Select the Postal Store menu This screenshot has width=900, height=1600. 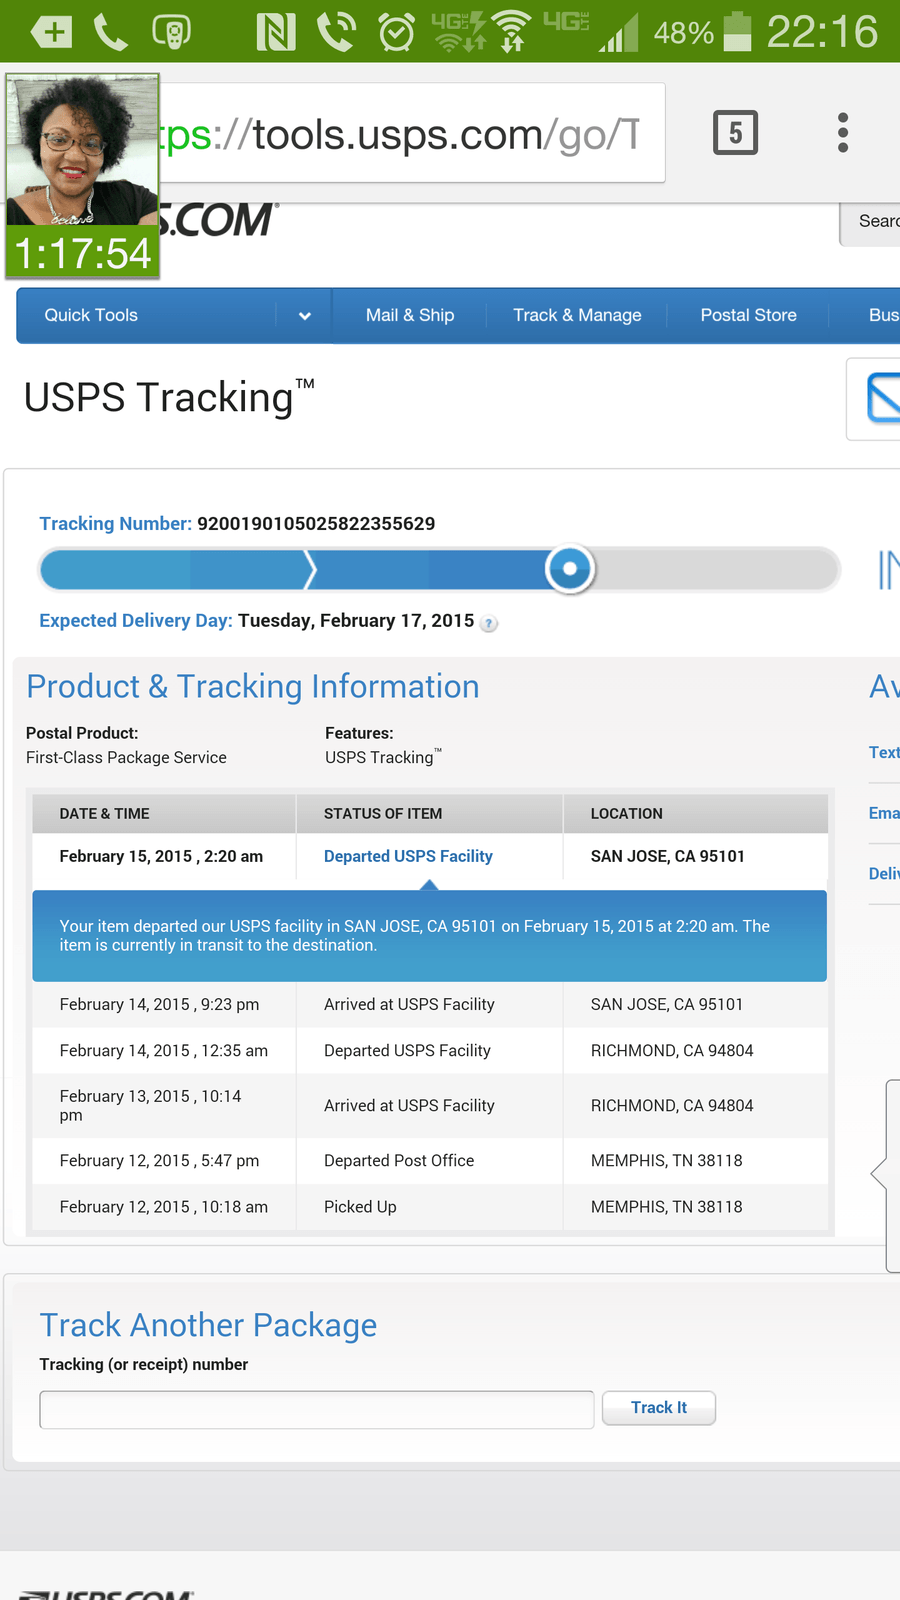(x=748, y=316)
